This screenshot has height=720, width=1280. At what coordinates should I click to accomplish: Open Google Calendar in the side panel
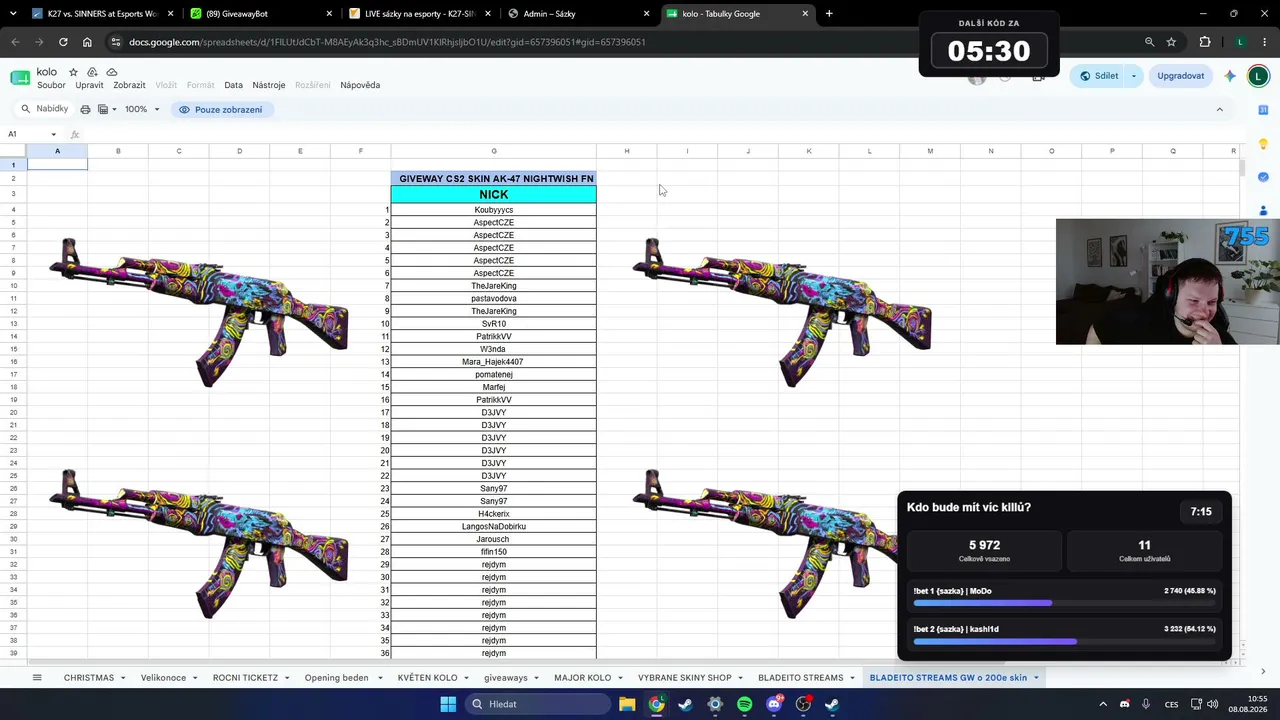tap(1263, 110)
